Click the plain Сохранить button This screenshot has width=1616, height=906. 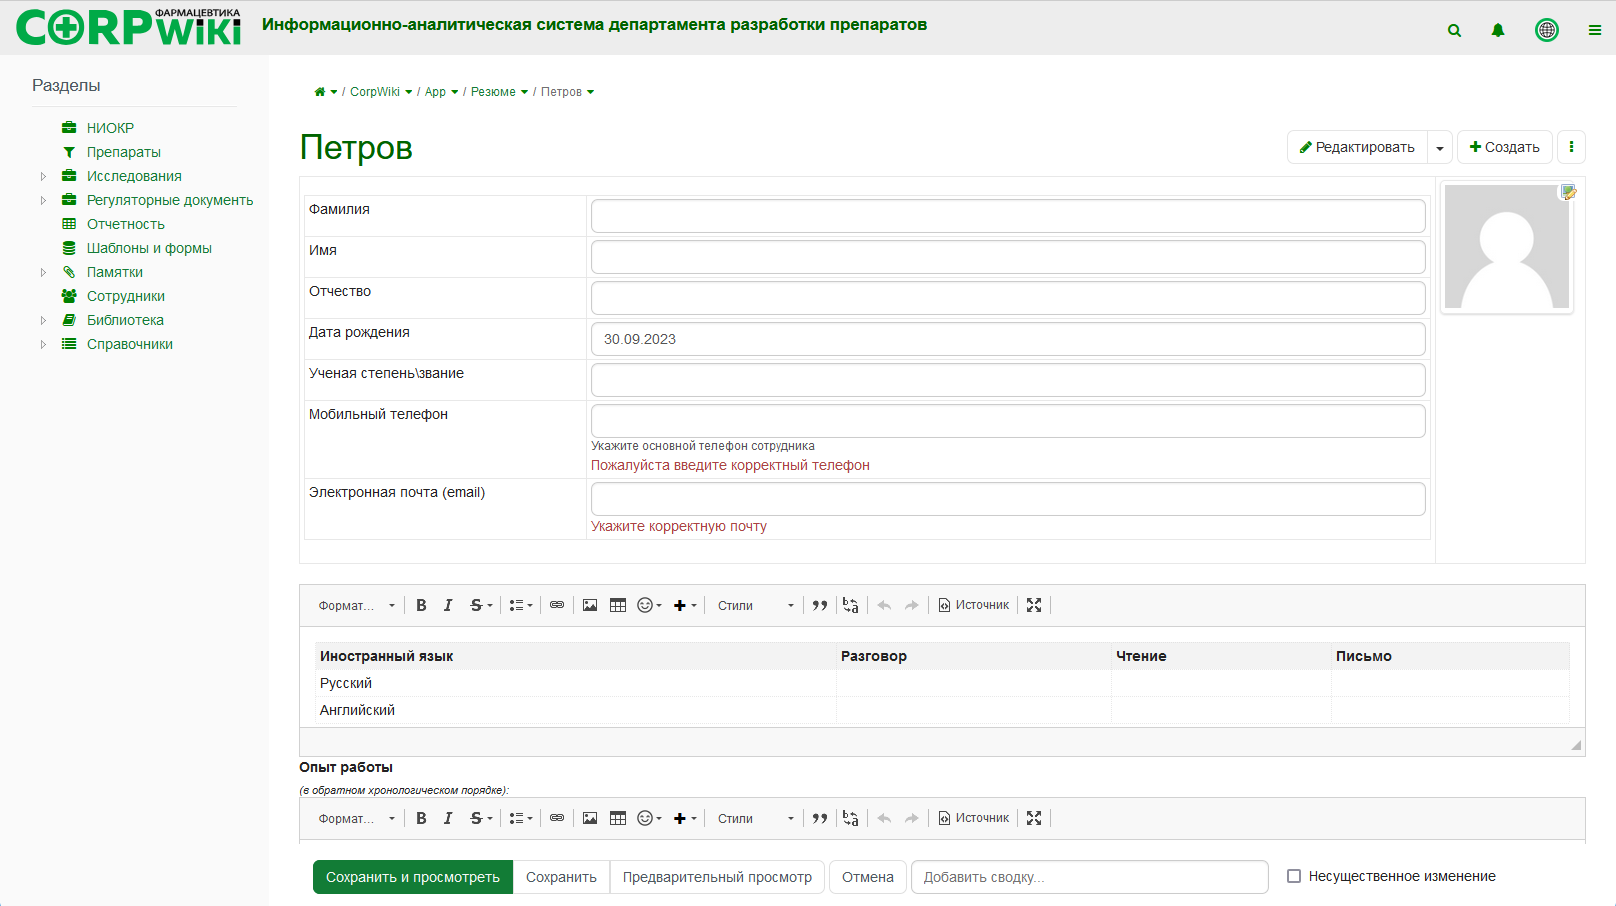pos(561,877)
